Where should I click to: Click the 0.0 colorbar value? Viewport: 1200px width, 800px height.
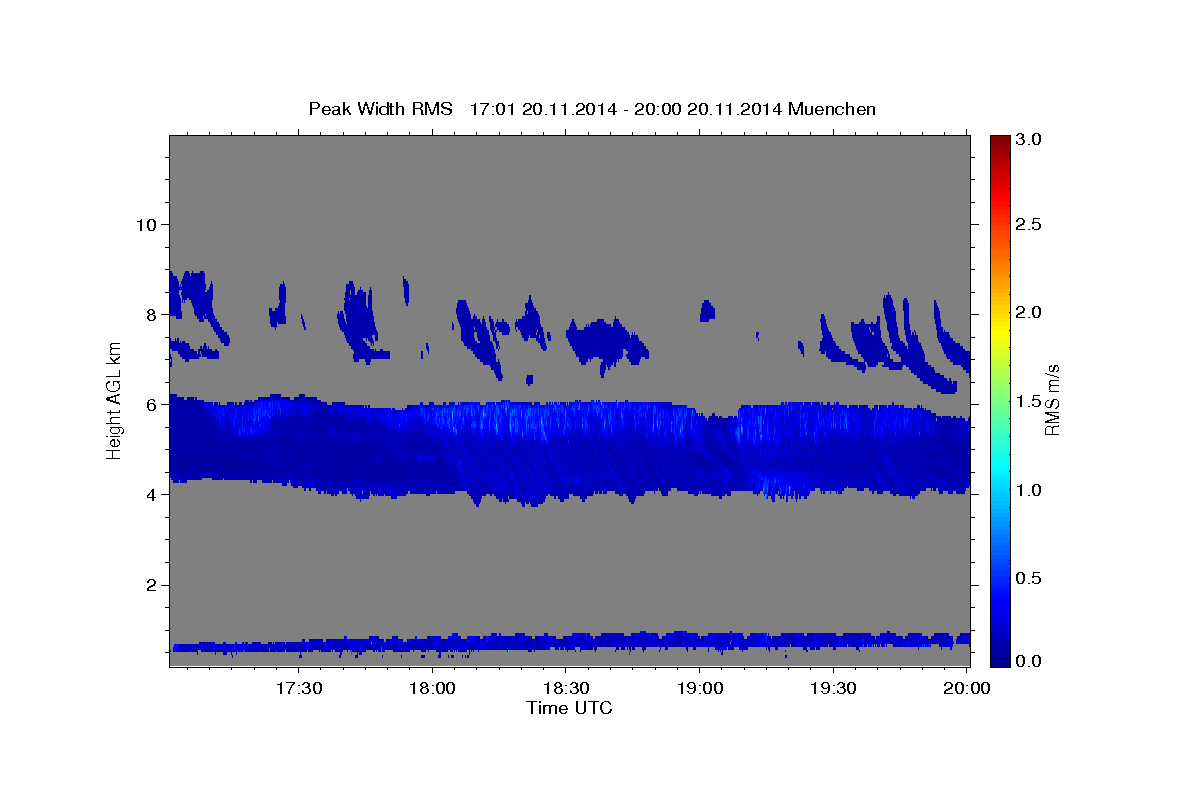tap(1029, 661)
